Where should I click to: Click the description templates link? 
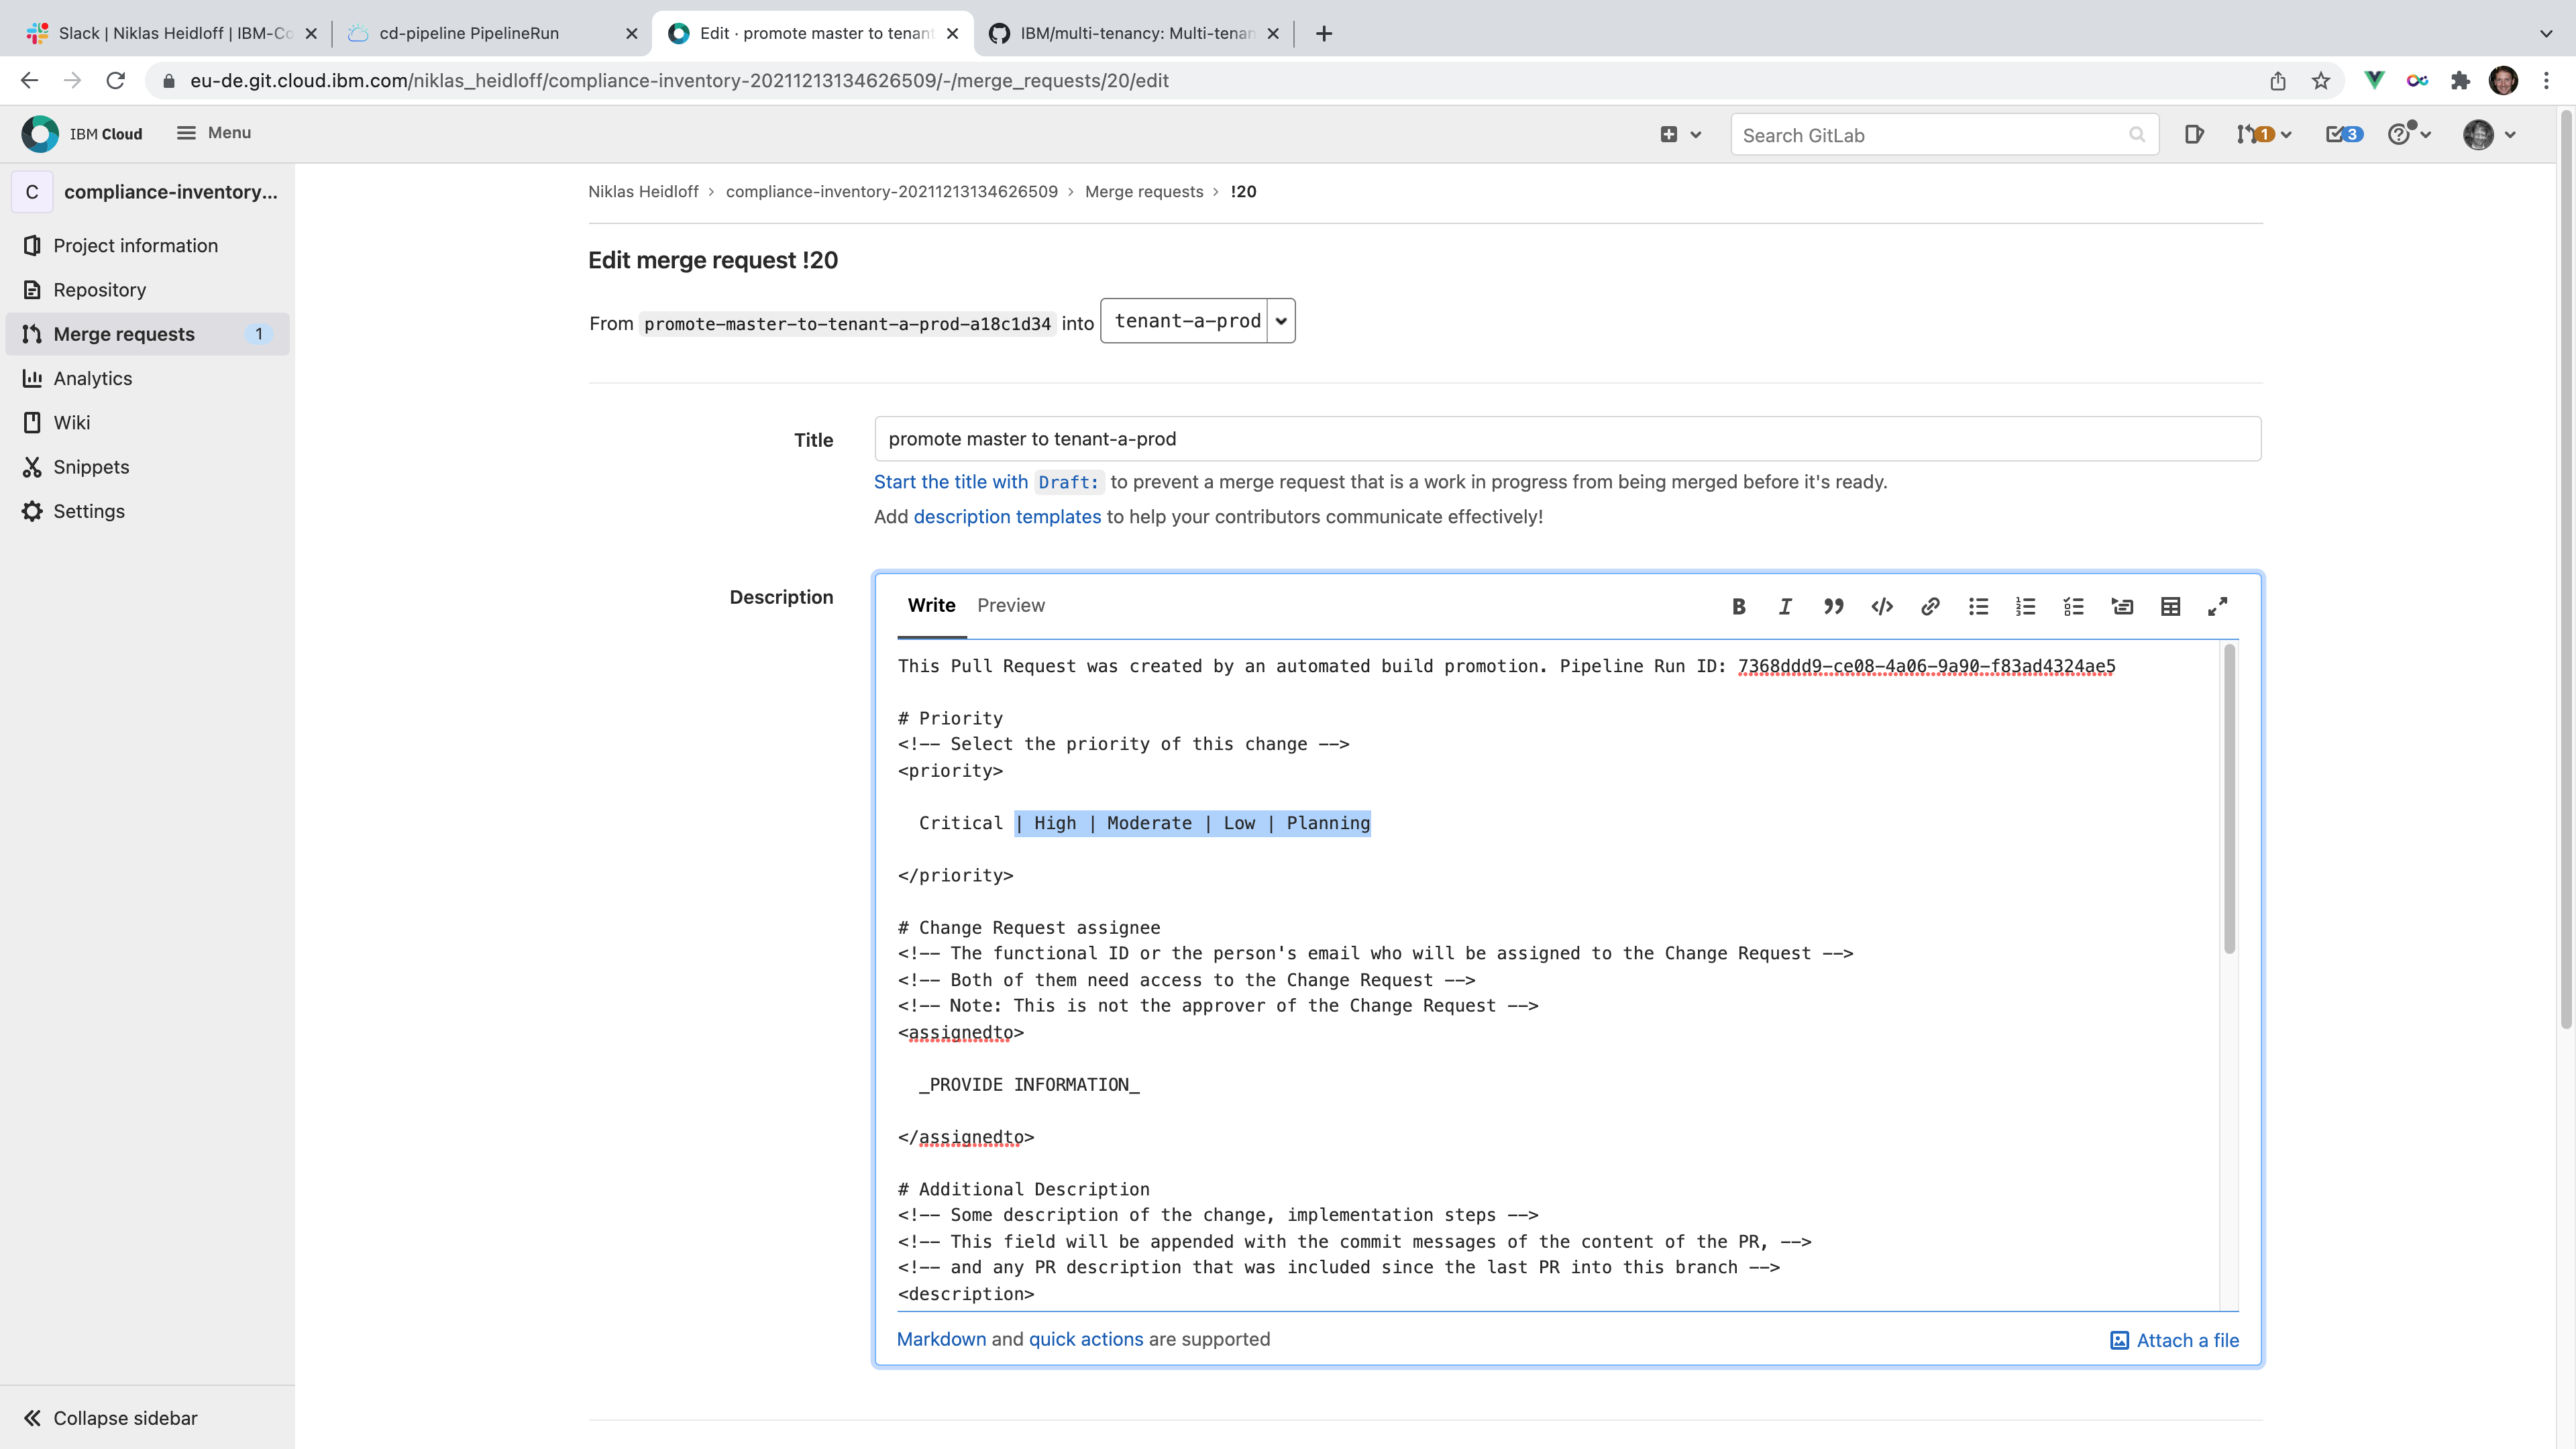pos(1006,517)
